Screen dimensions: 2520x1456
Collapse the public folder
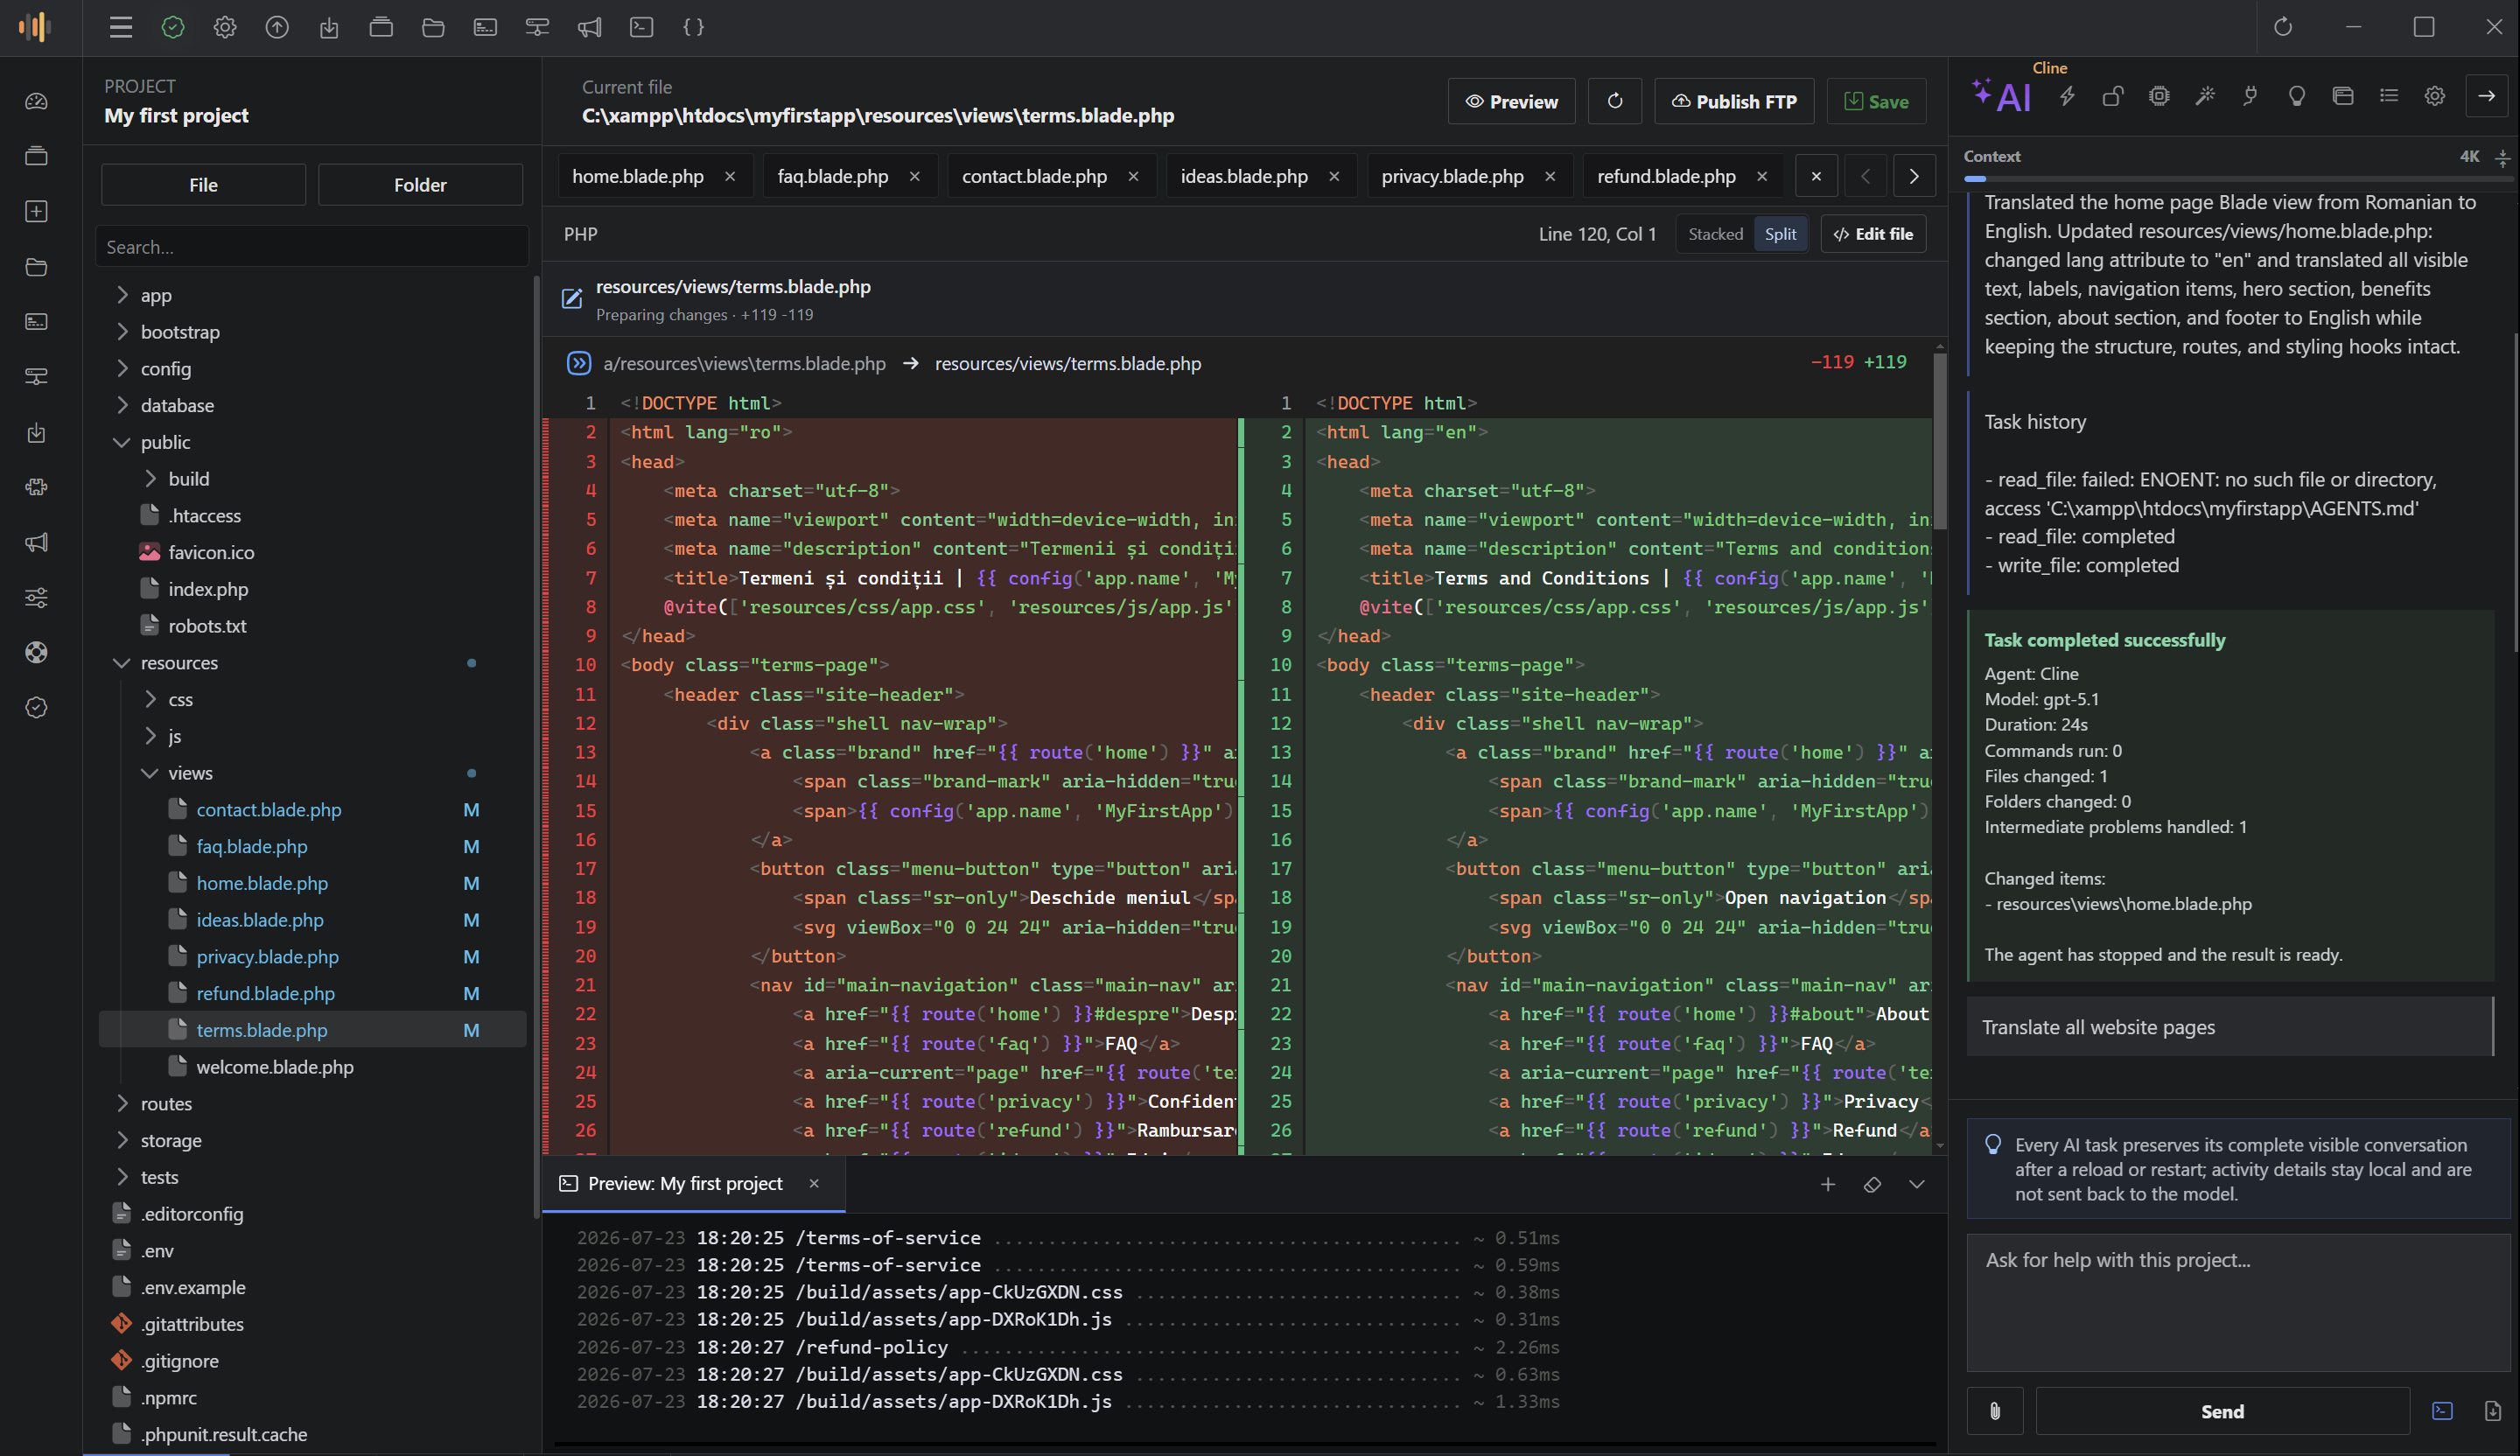tap(122, 442)
